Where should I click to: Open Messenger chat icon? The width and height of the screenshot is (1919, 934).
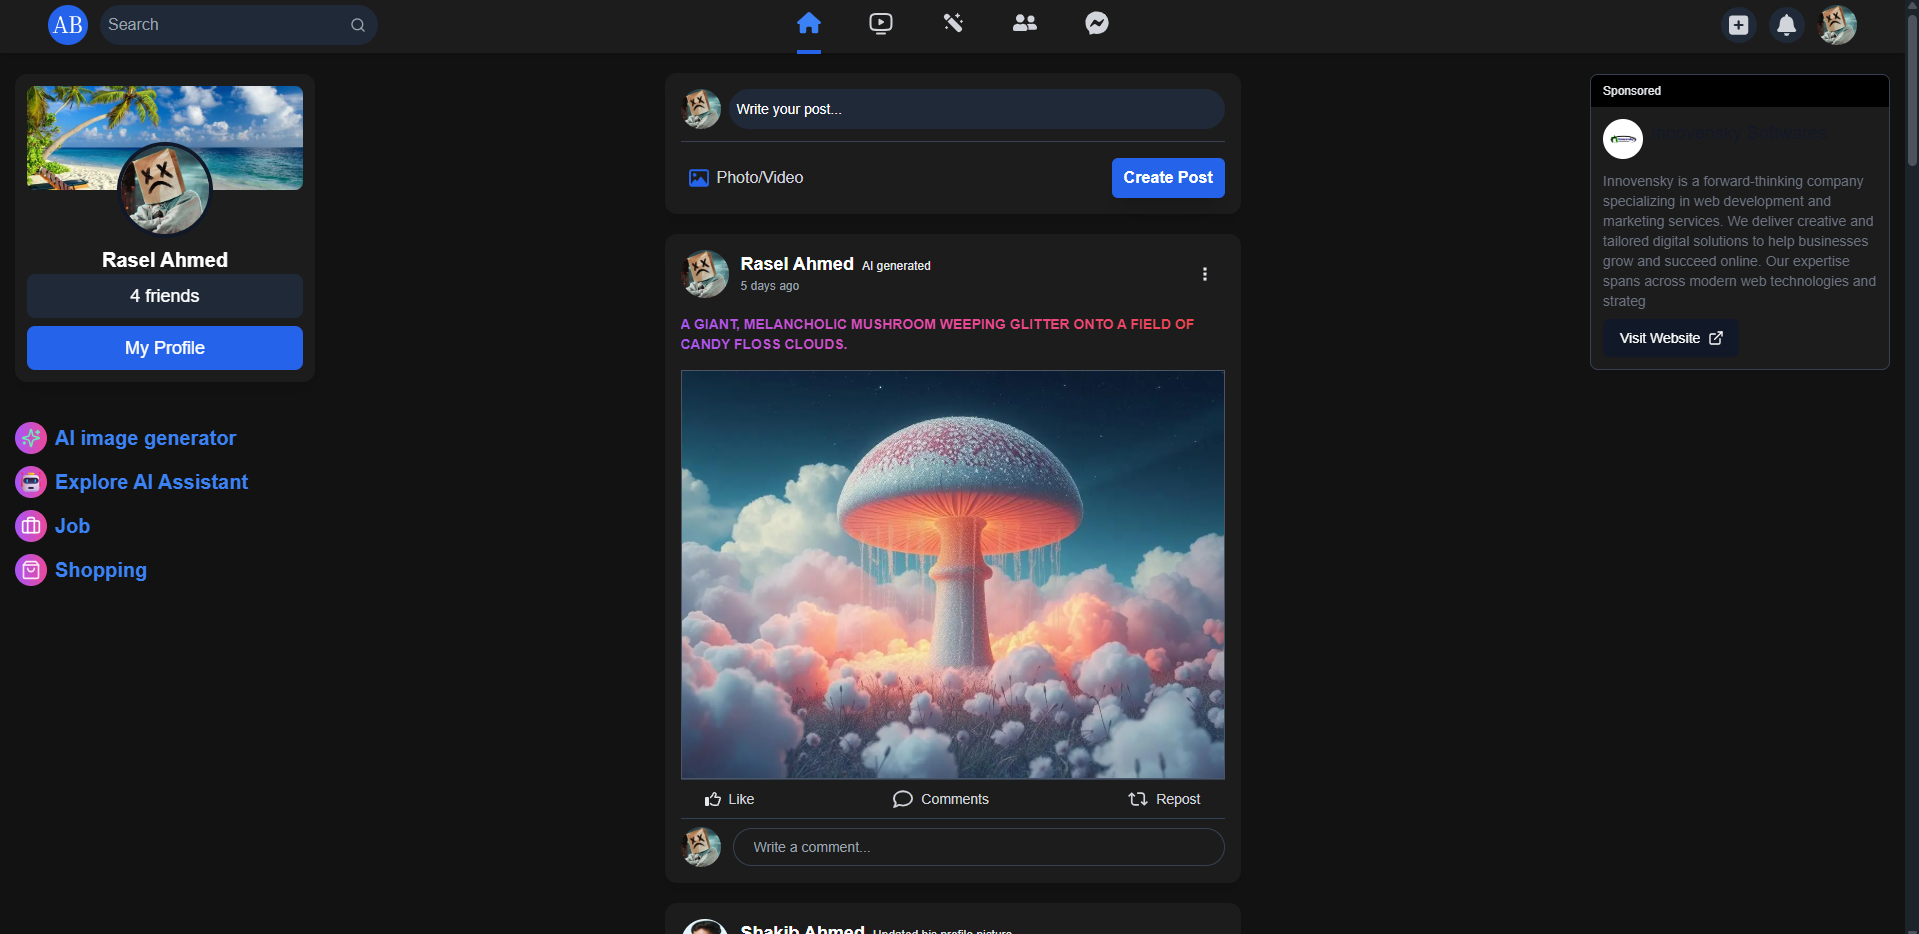pos(1096,23)
